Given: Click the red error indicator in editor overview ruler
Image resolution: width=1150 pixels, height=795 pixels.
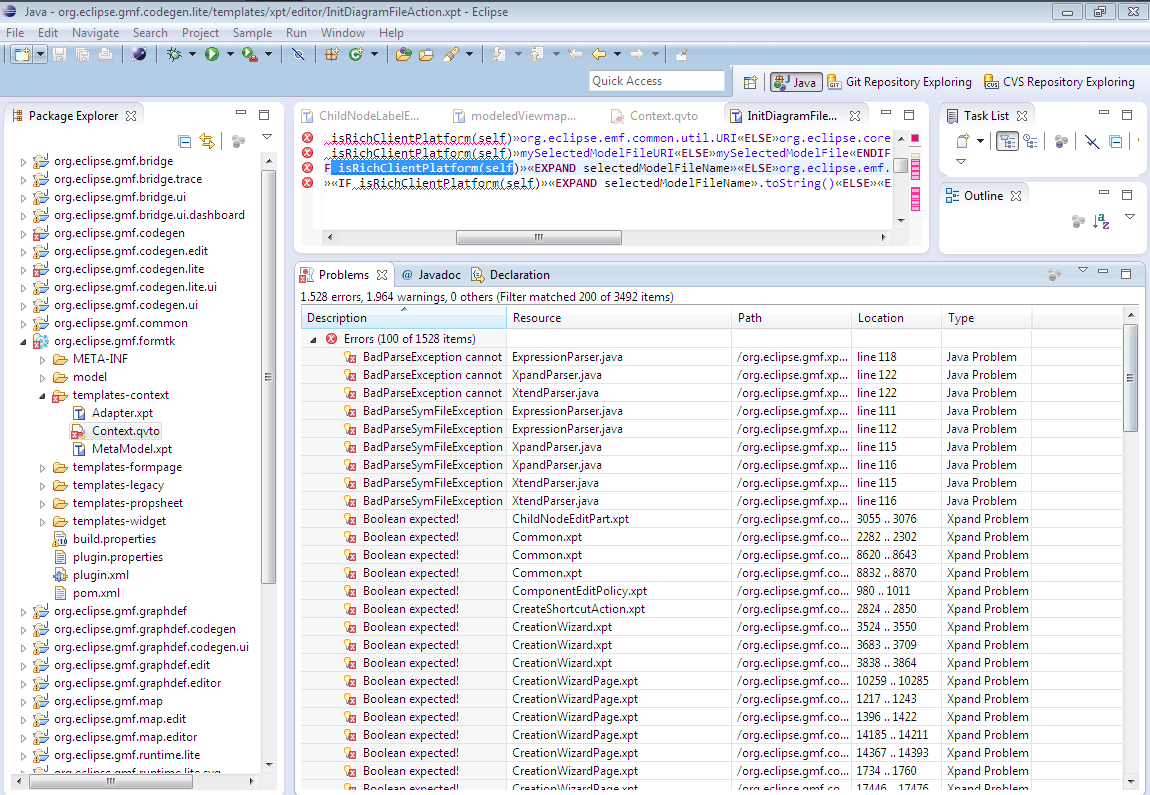Looking at the screenshot, I should (x=915, y=138).
